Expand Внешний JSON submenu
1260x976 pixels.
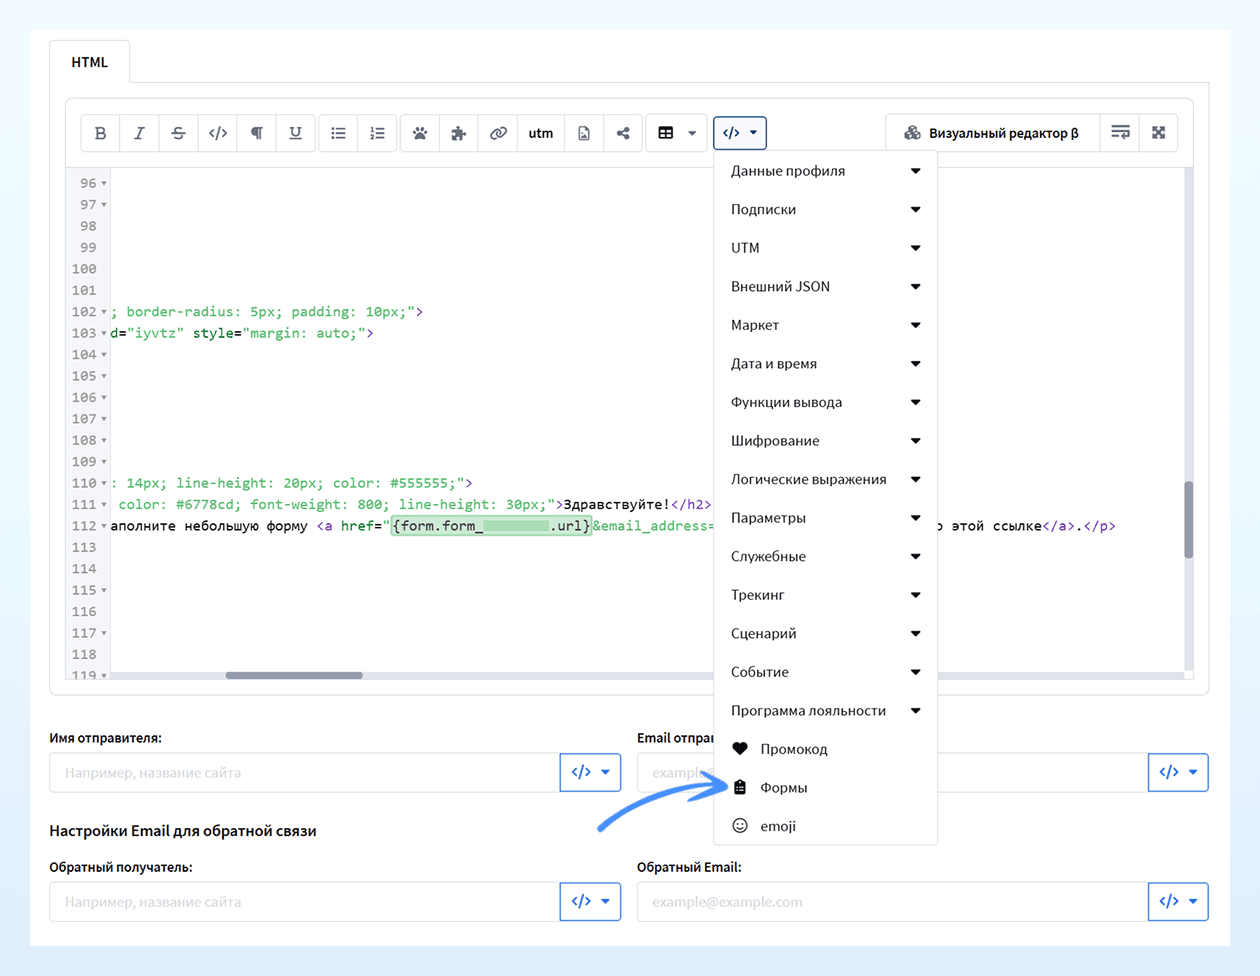tap(825, 287)
